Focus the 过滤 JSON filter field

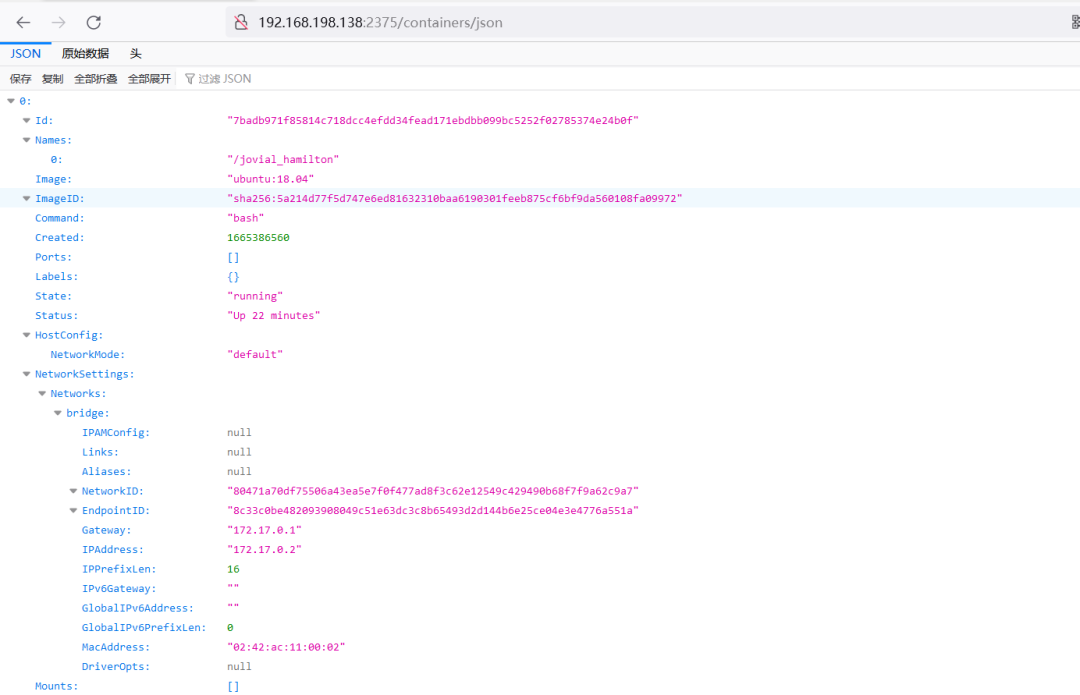pyautogui.click(x=225, y=79)
